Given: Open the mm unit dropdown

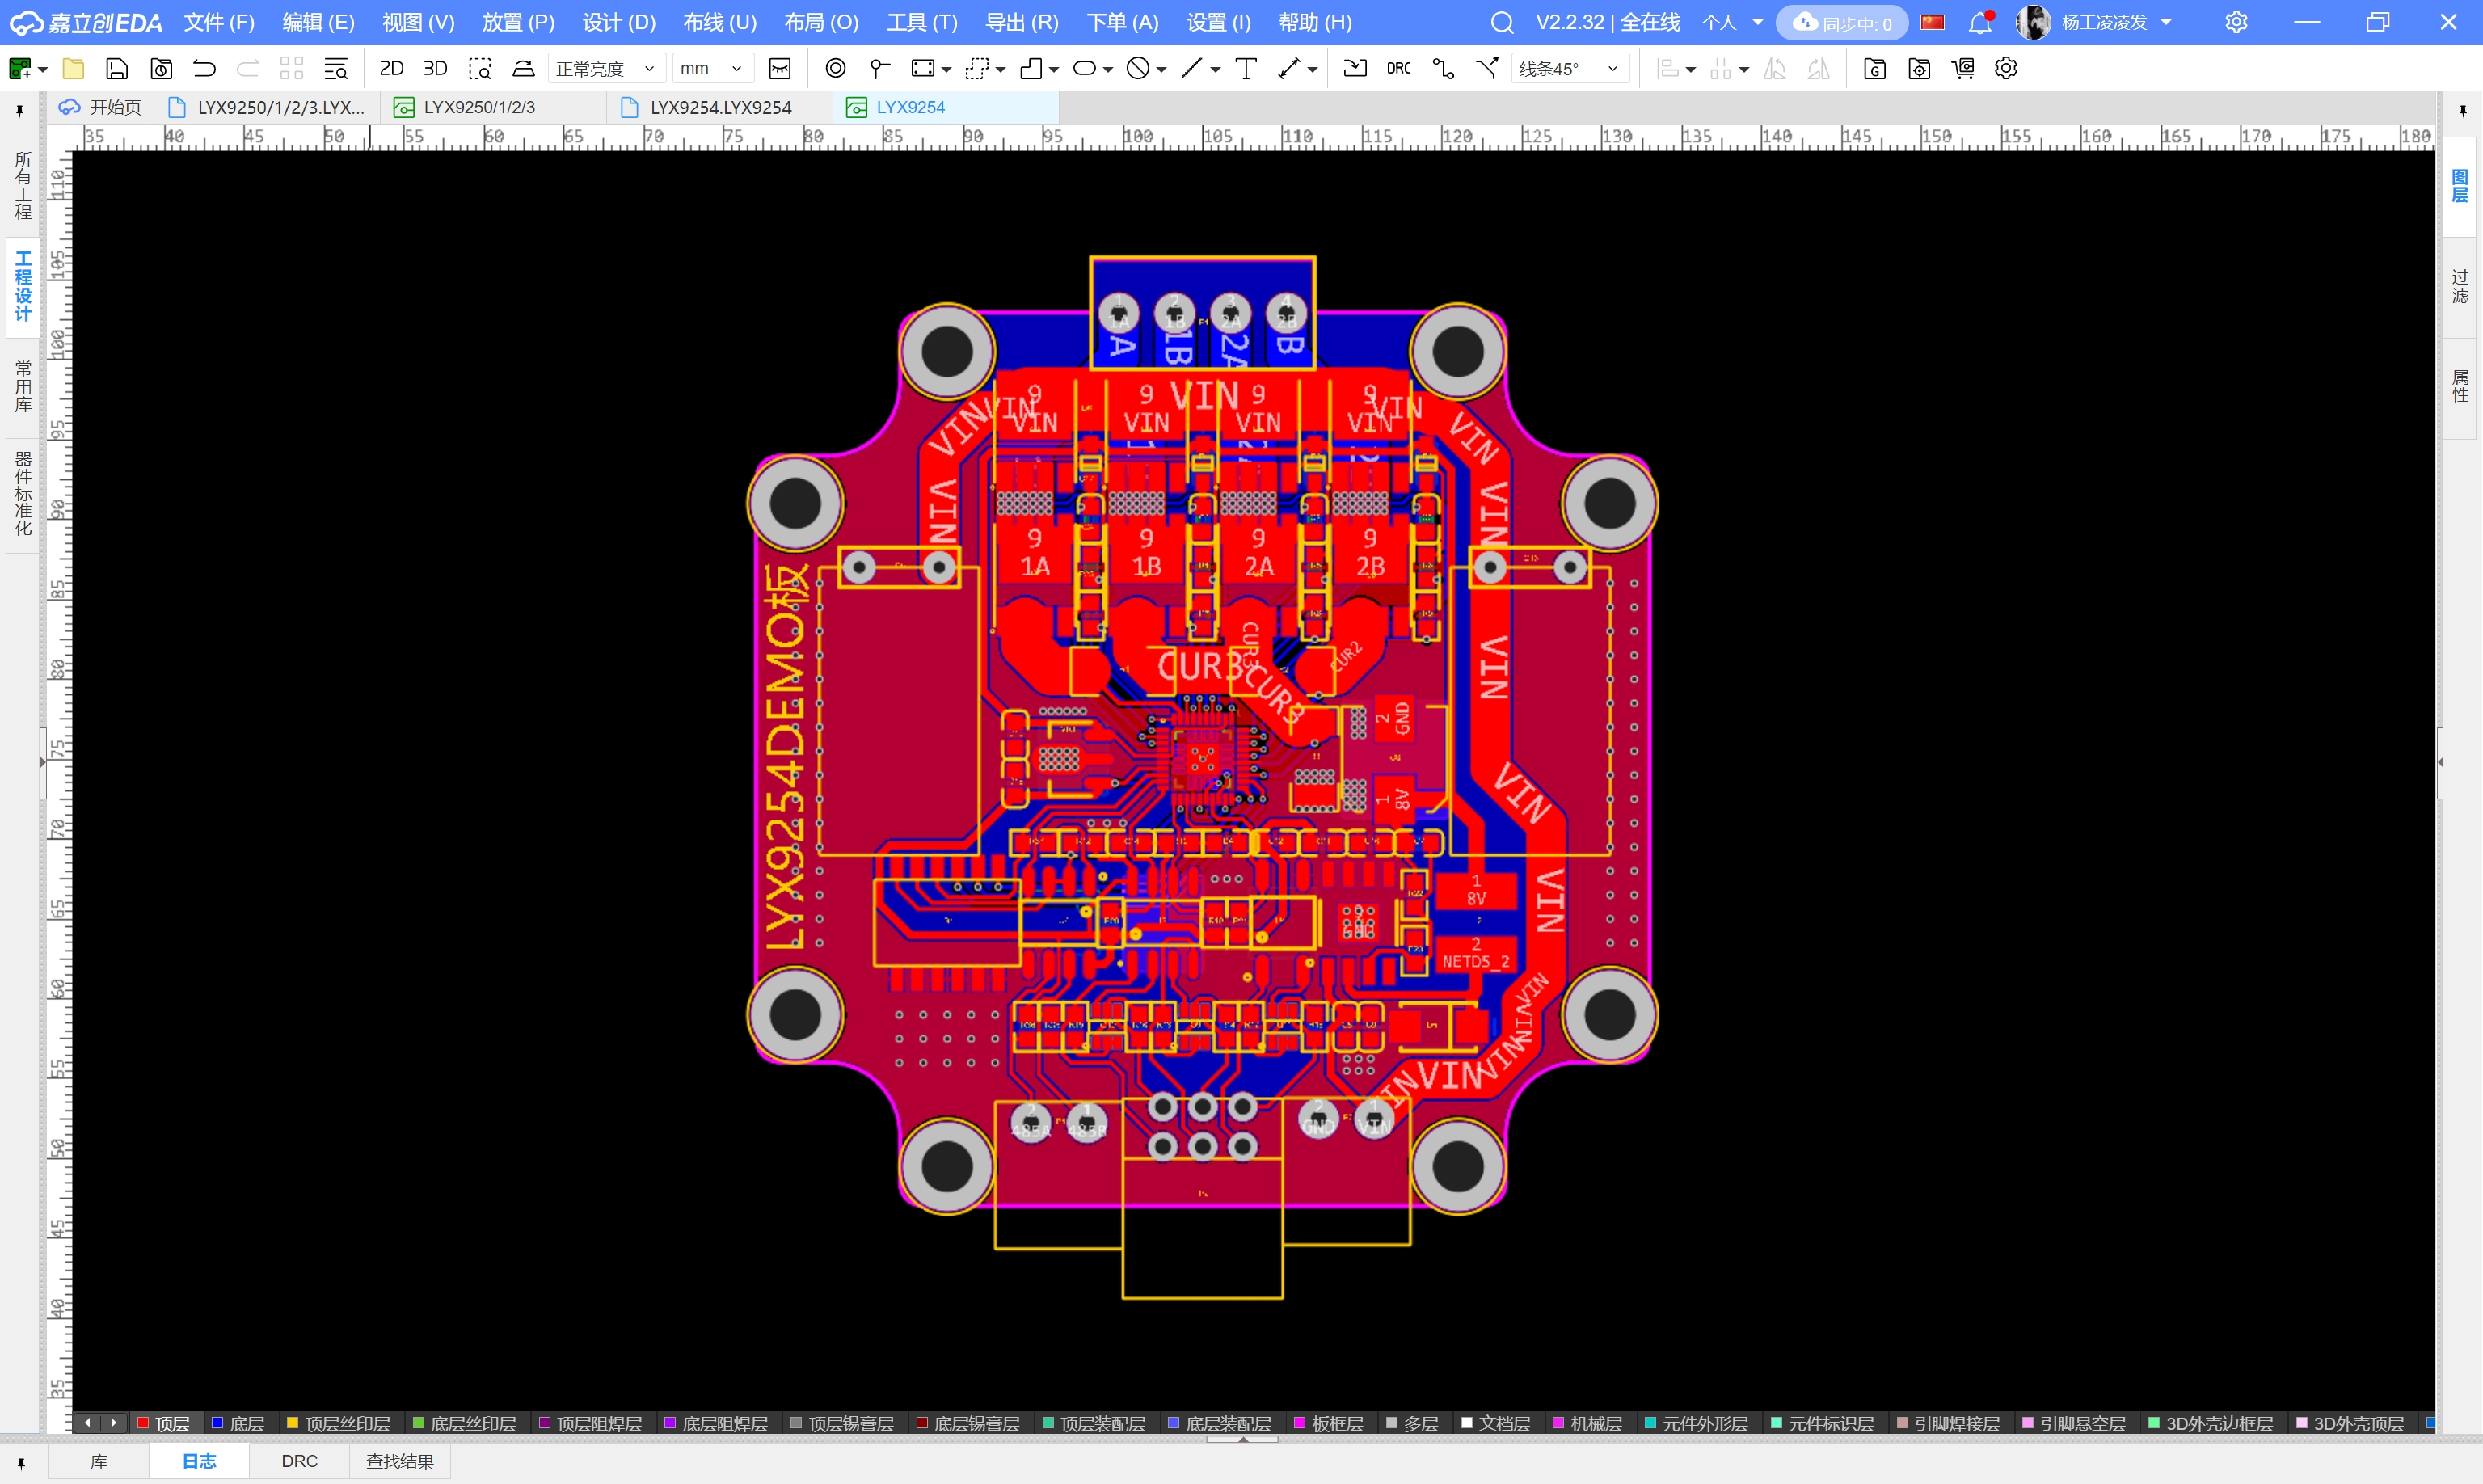Looking at the screenshot, I should click(711, 68).
